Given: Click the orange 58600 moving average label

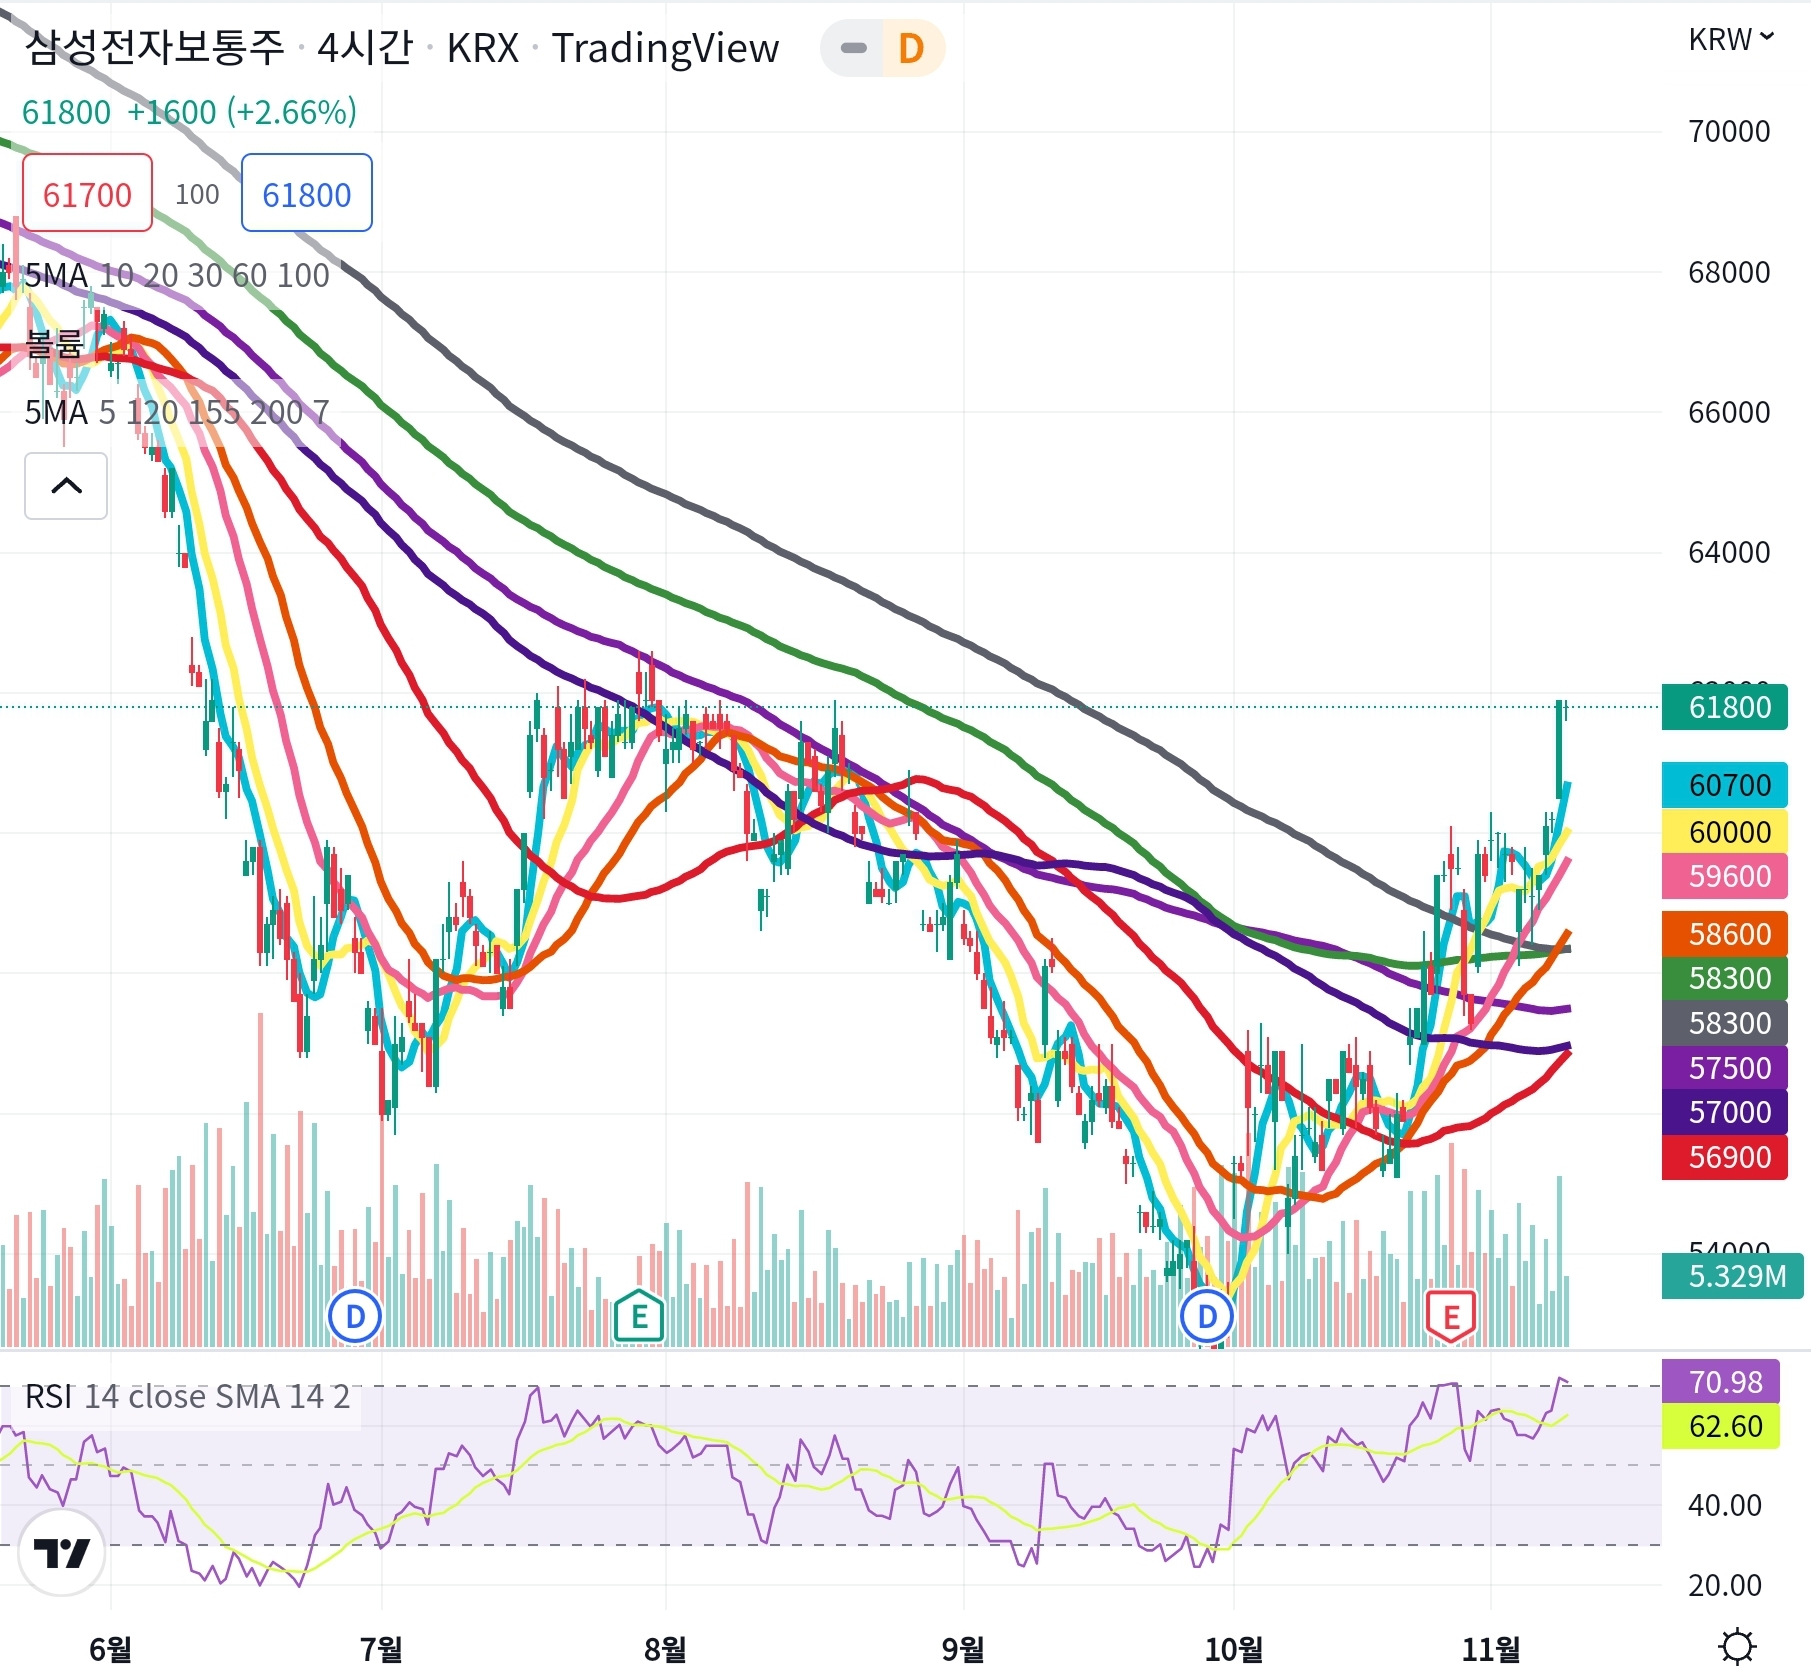Looking at the screenshot, I should click(1724, 934).
